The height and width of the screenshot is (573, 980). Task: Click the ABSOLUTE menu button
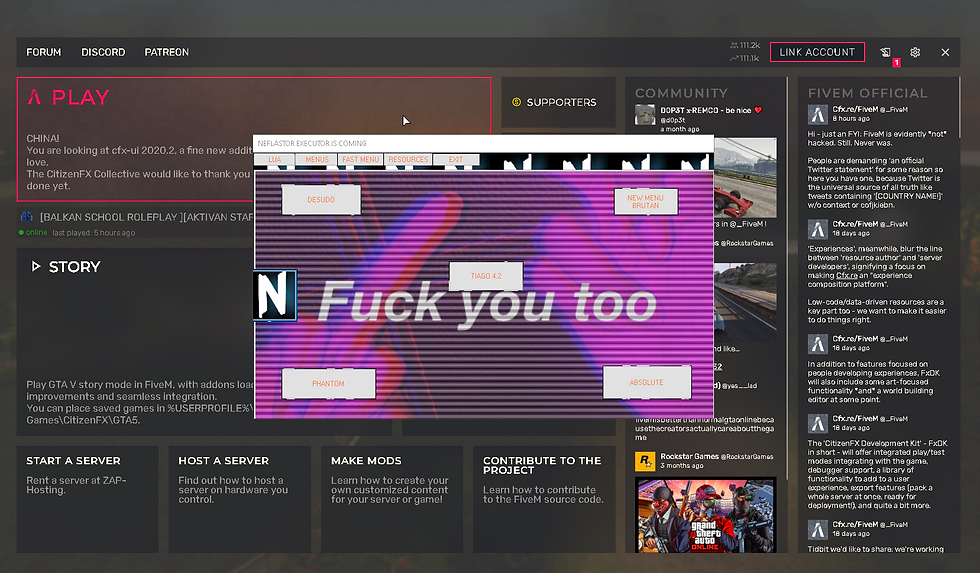(x=646, y=382)
